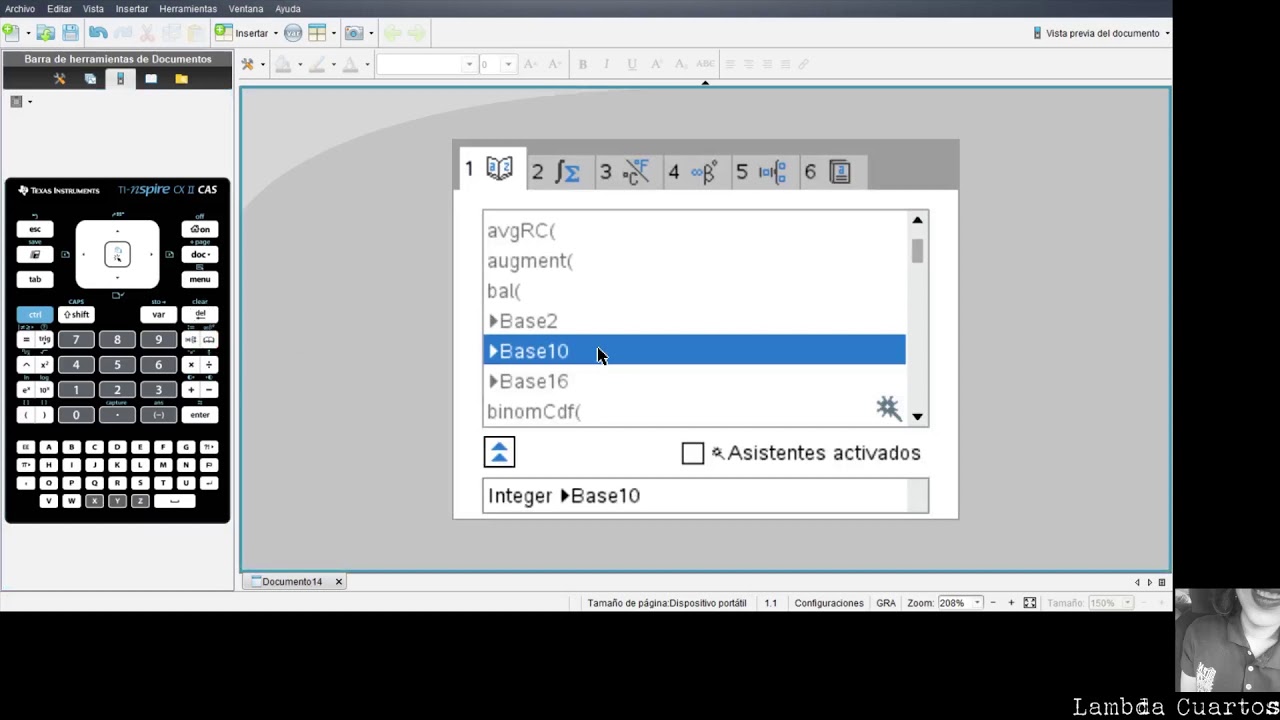Image resolution: width=1280 pixels, height=720 pixels.
Task: Click the new document icon in toolbar
Action: [11, 33]
